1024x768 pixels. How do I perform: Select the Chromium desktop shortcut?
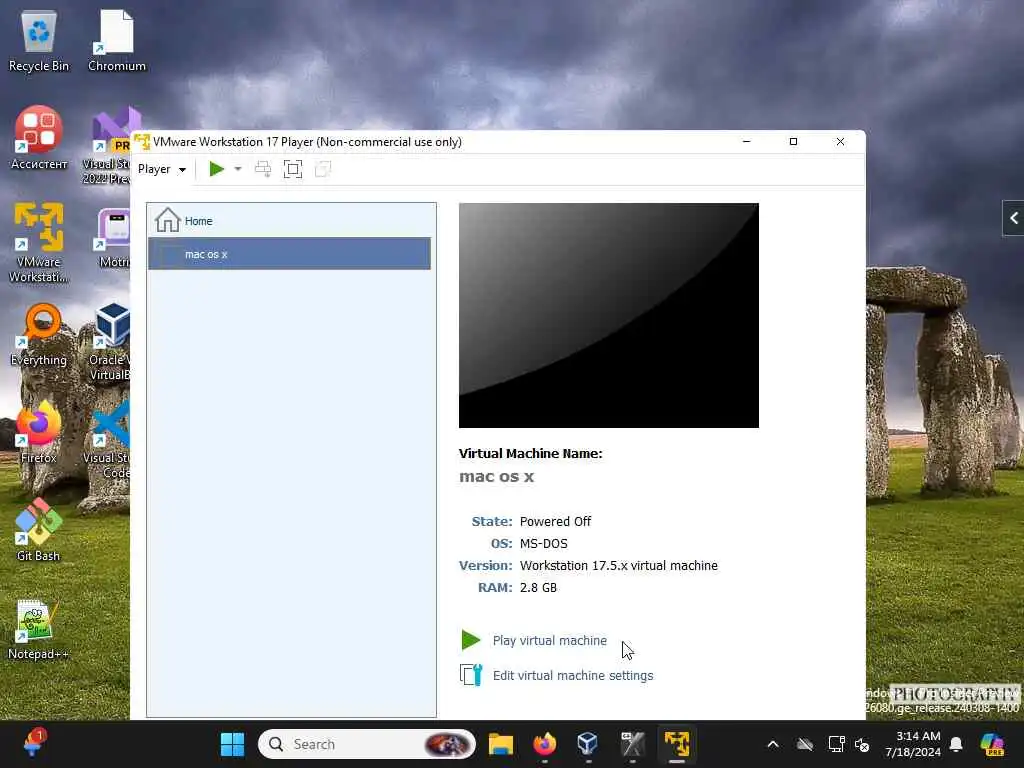click(117, 40)
